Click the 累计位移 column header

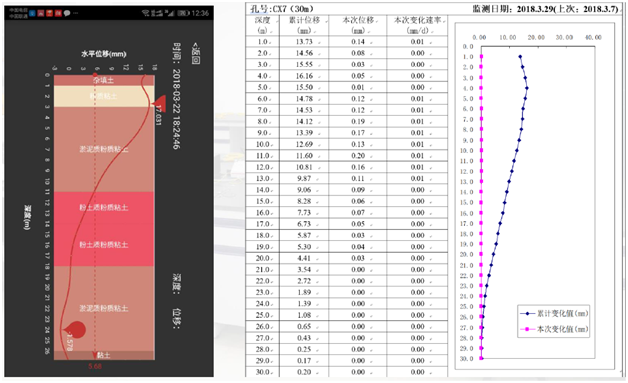point(304,25)
